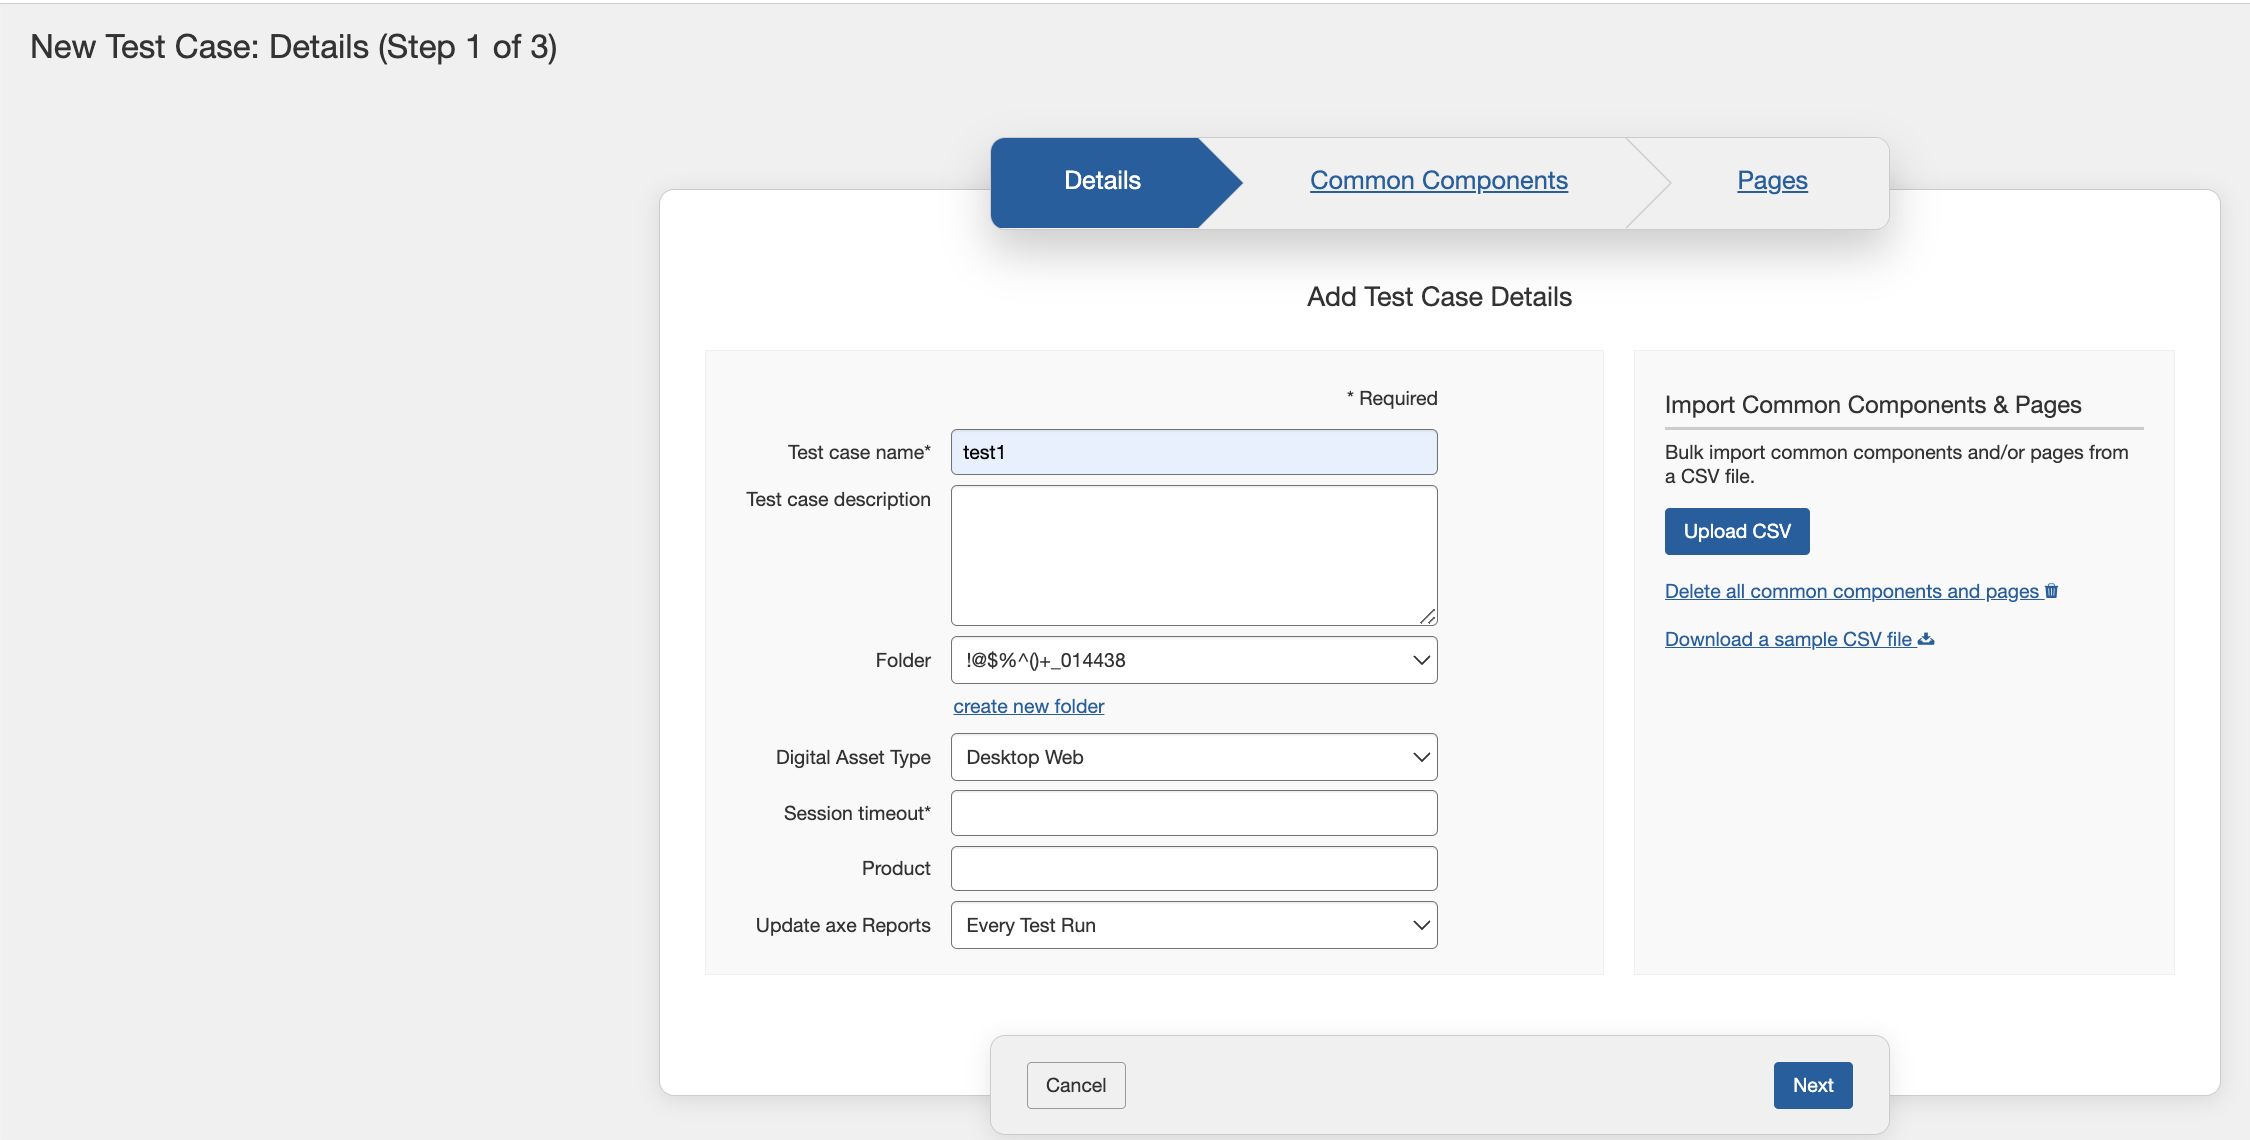Click Download a sample CSV file link

pos(1787,639)
